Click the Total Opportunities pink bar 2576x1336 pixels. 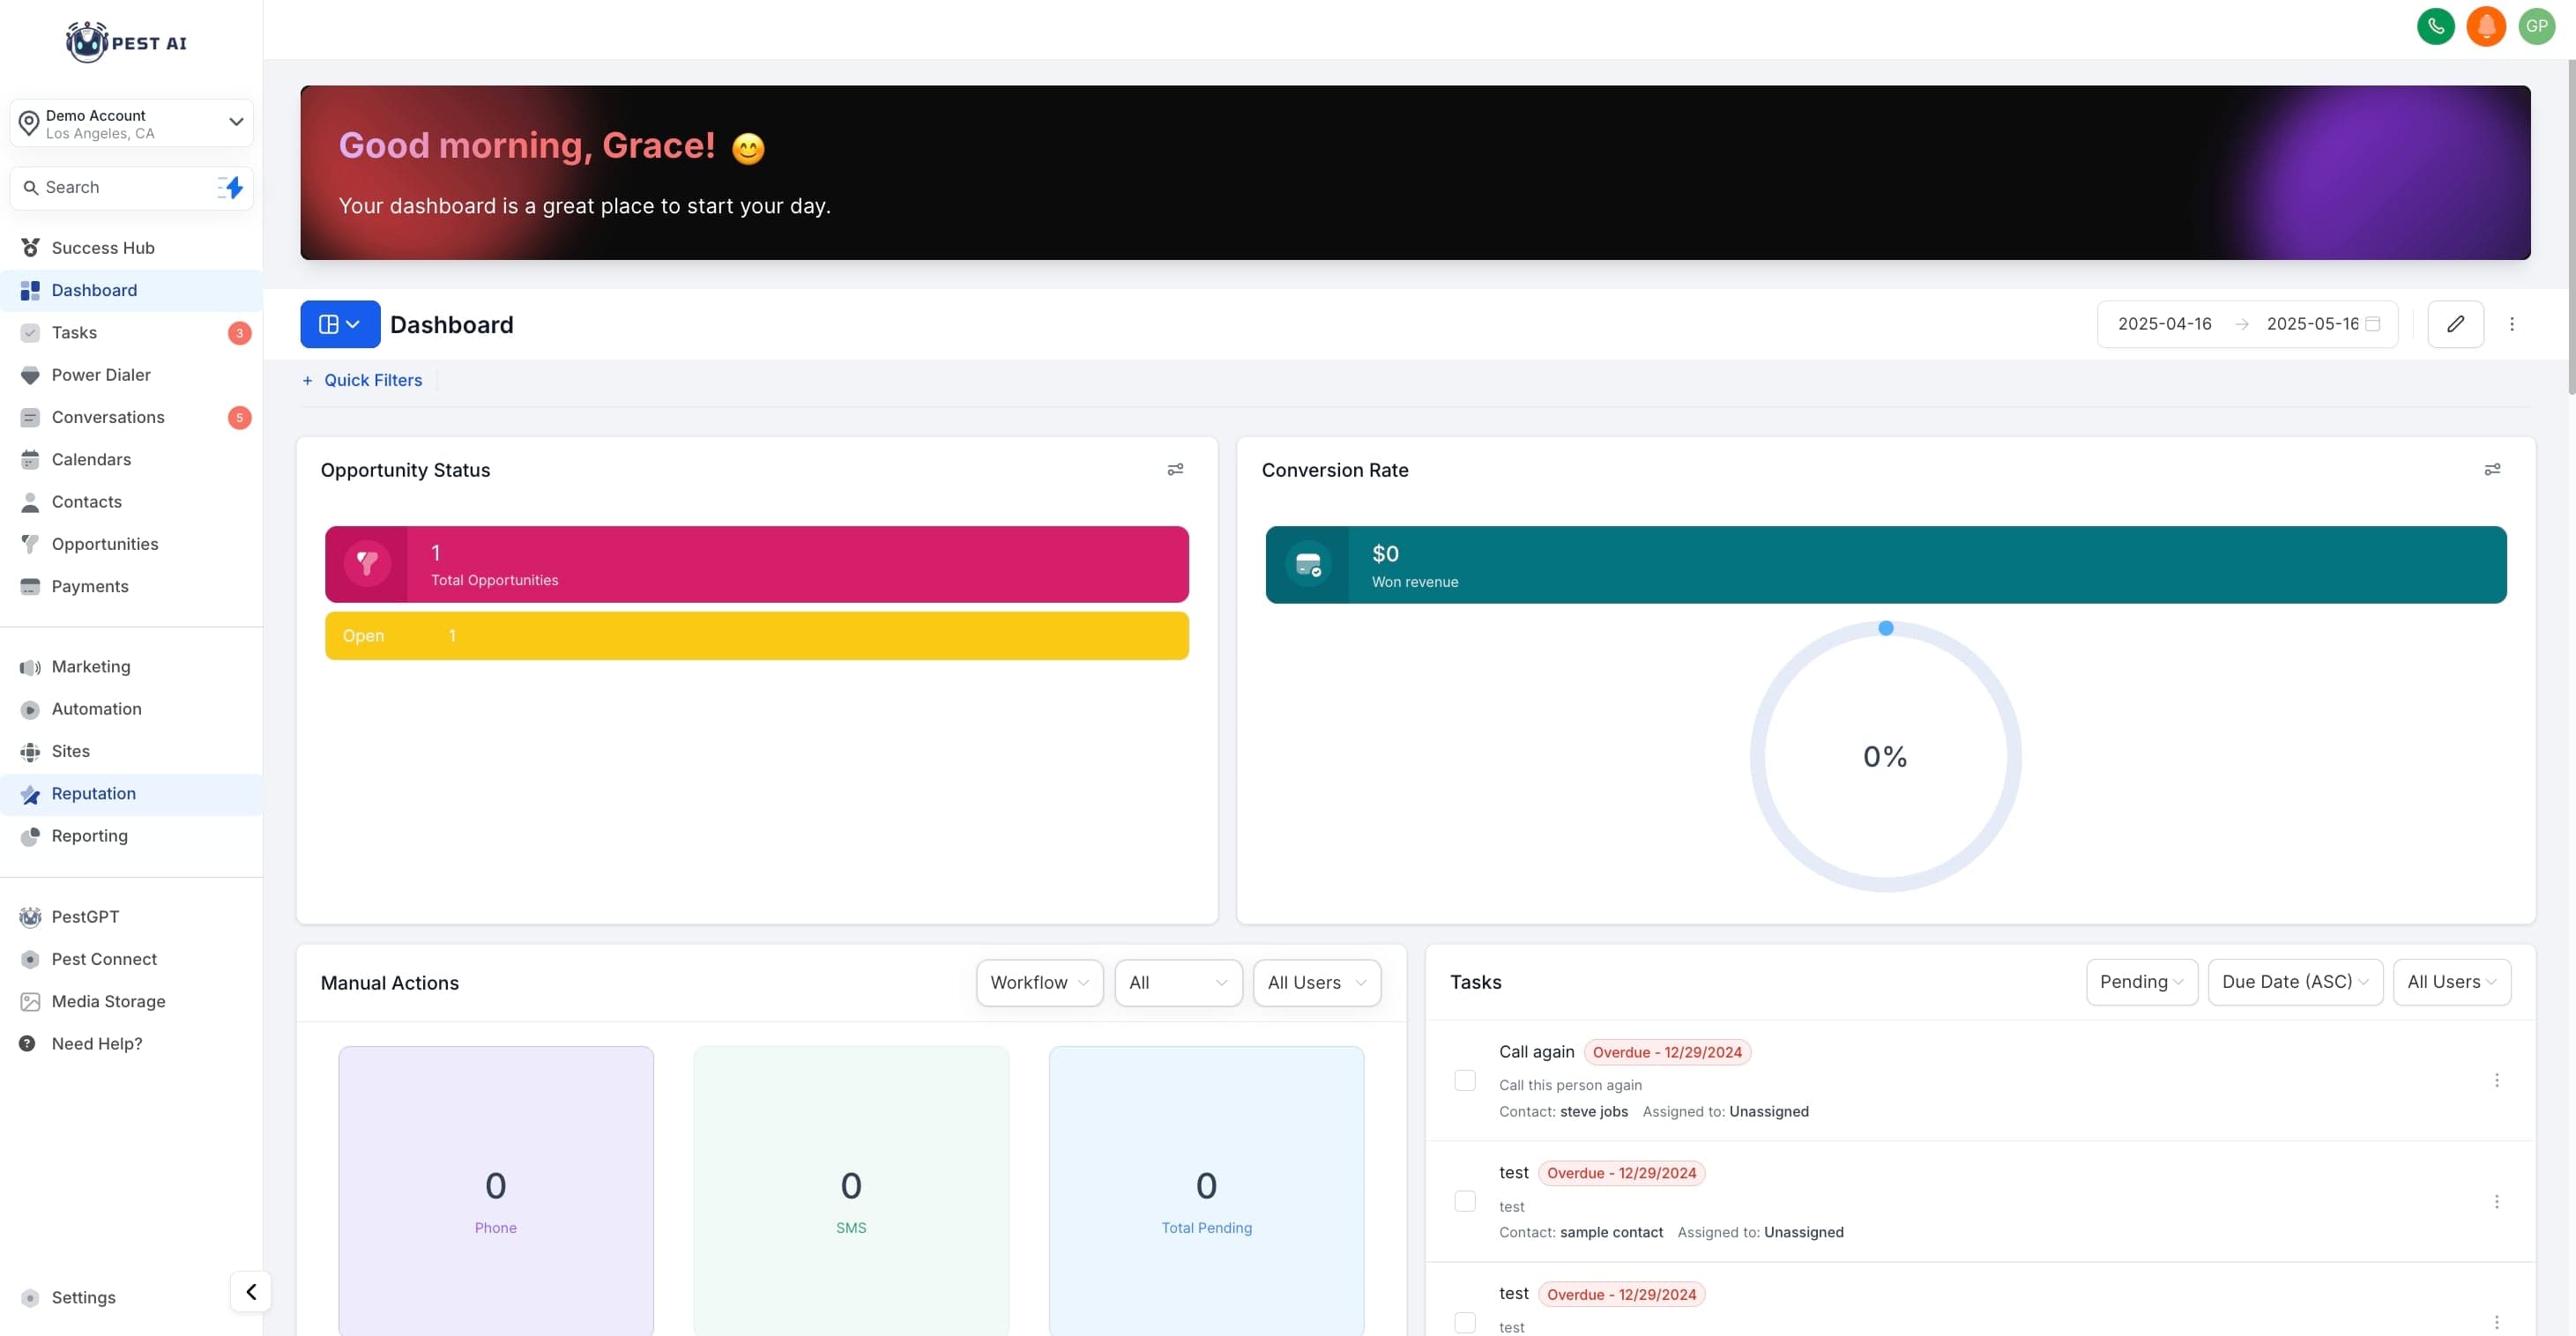(756, 564)
